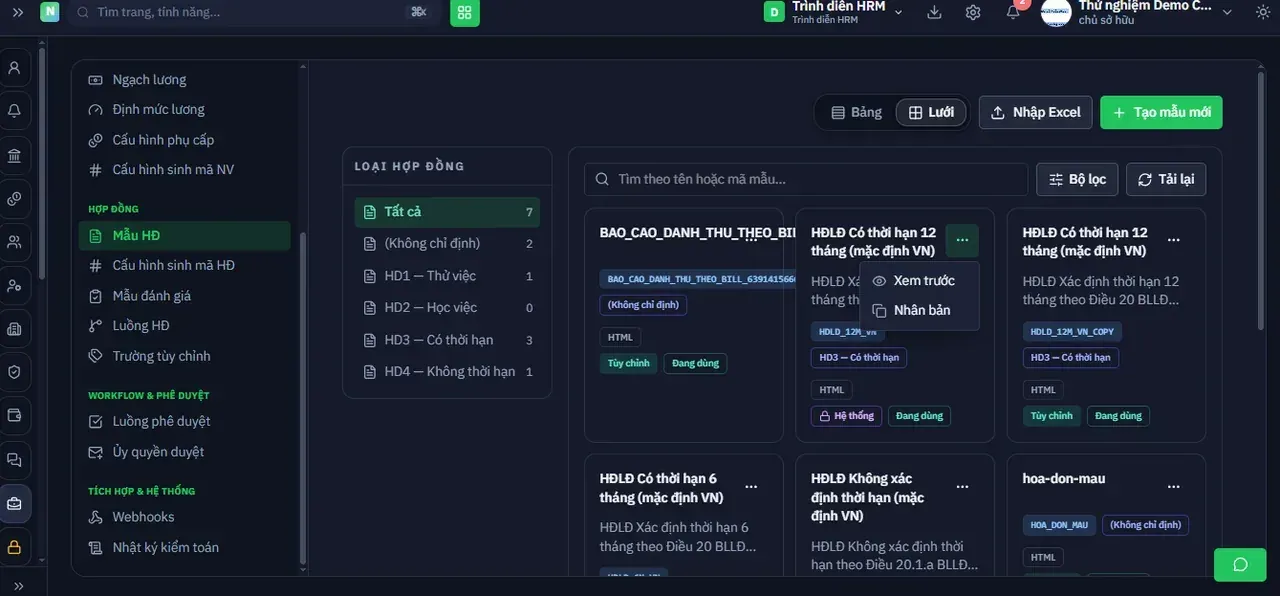The height and width of the screenshot is (596, 1280).
Task: Open three-dot menu on hoa-don-mau card
Action: pyautogui.click(x=1174, y=486)
